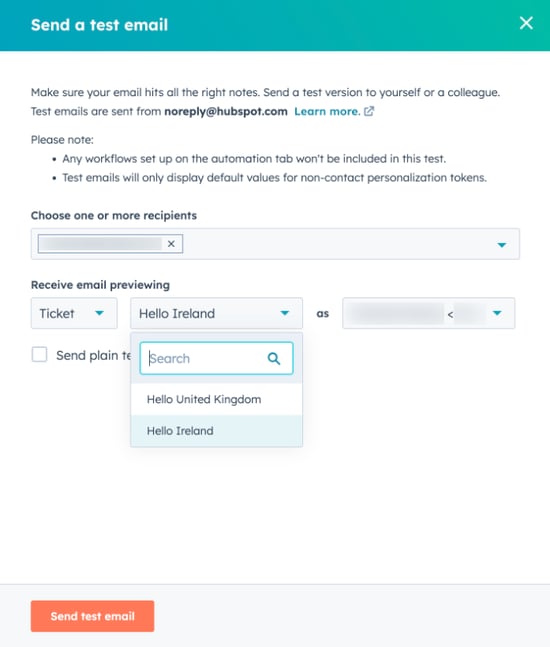Click the external link icon beside Learn more
550x647 pixels.
(x=369, y=111)
